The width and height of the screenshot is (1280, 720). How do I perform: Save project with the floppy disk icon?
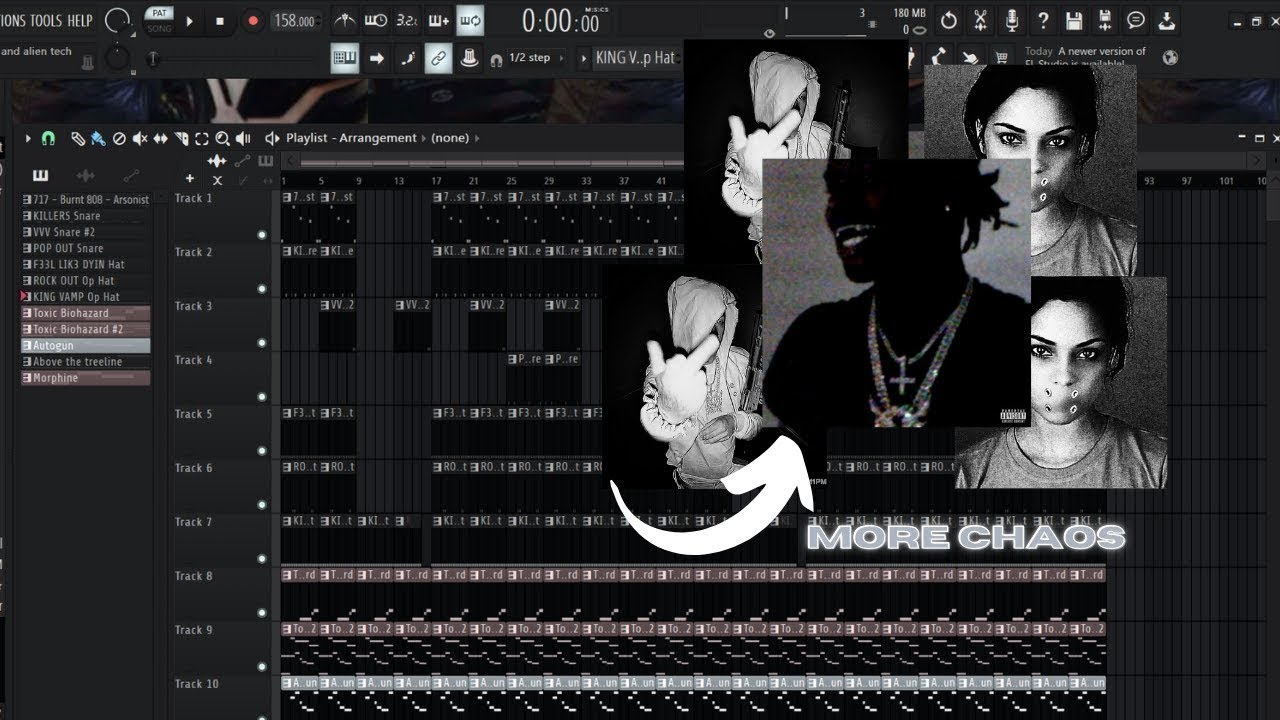click(1074, 20)
